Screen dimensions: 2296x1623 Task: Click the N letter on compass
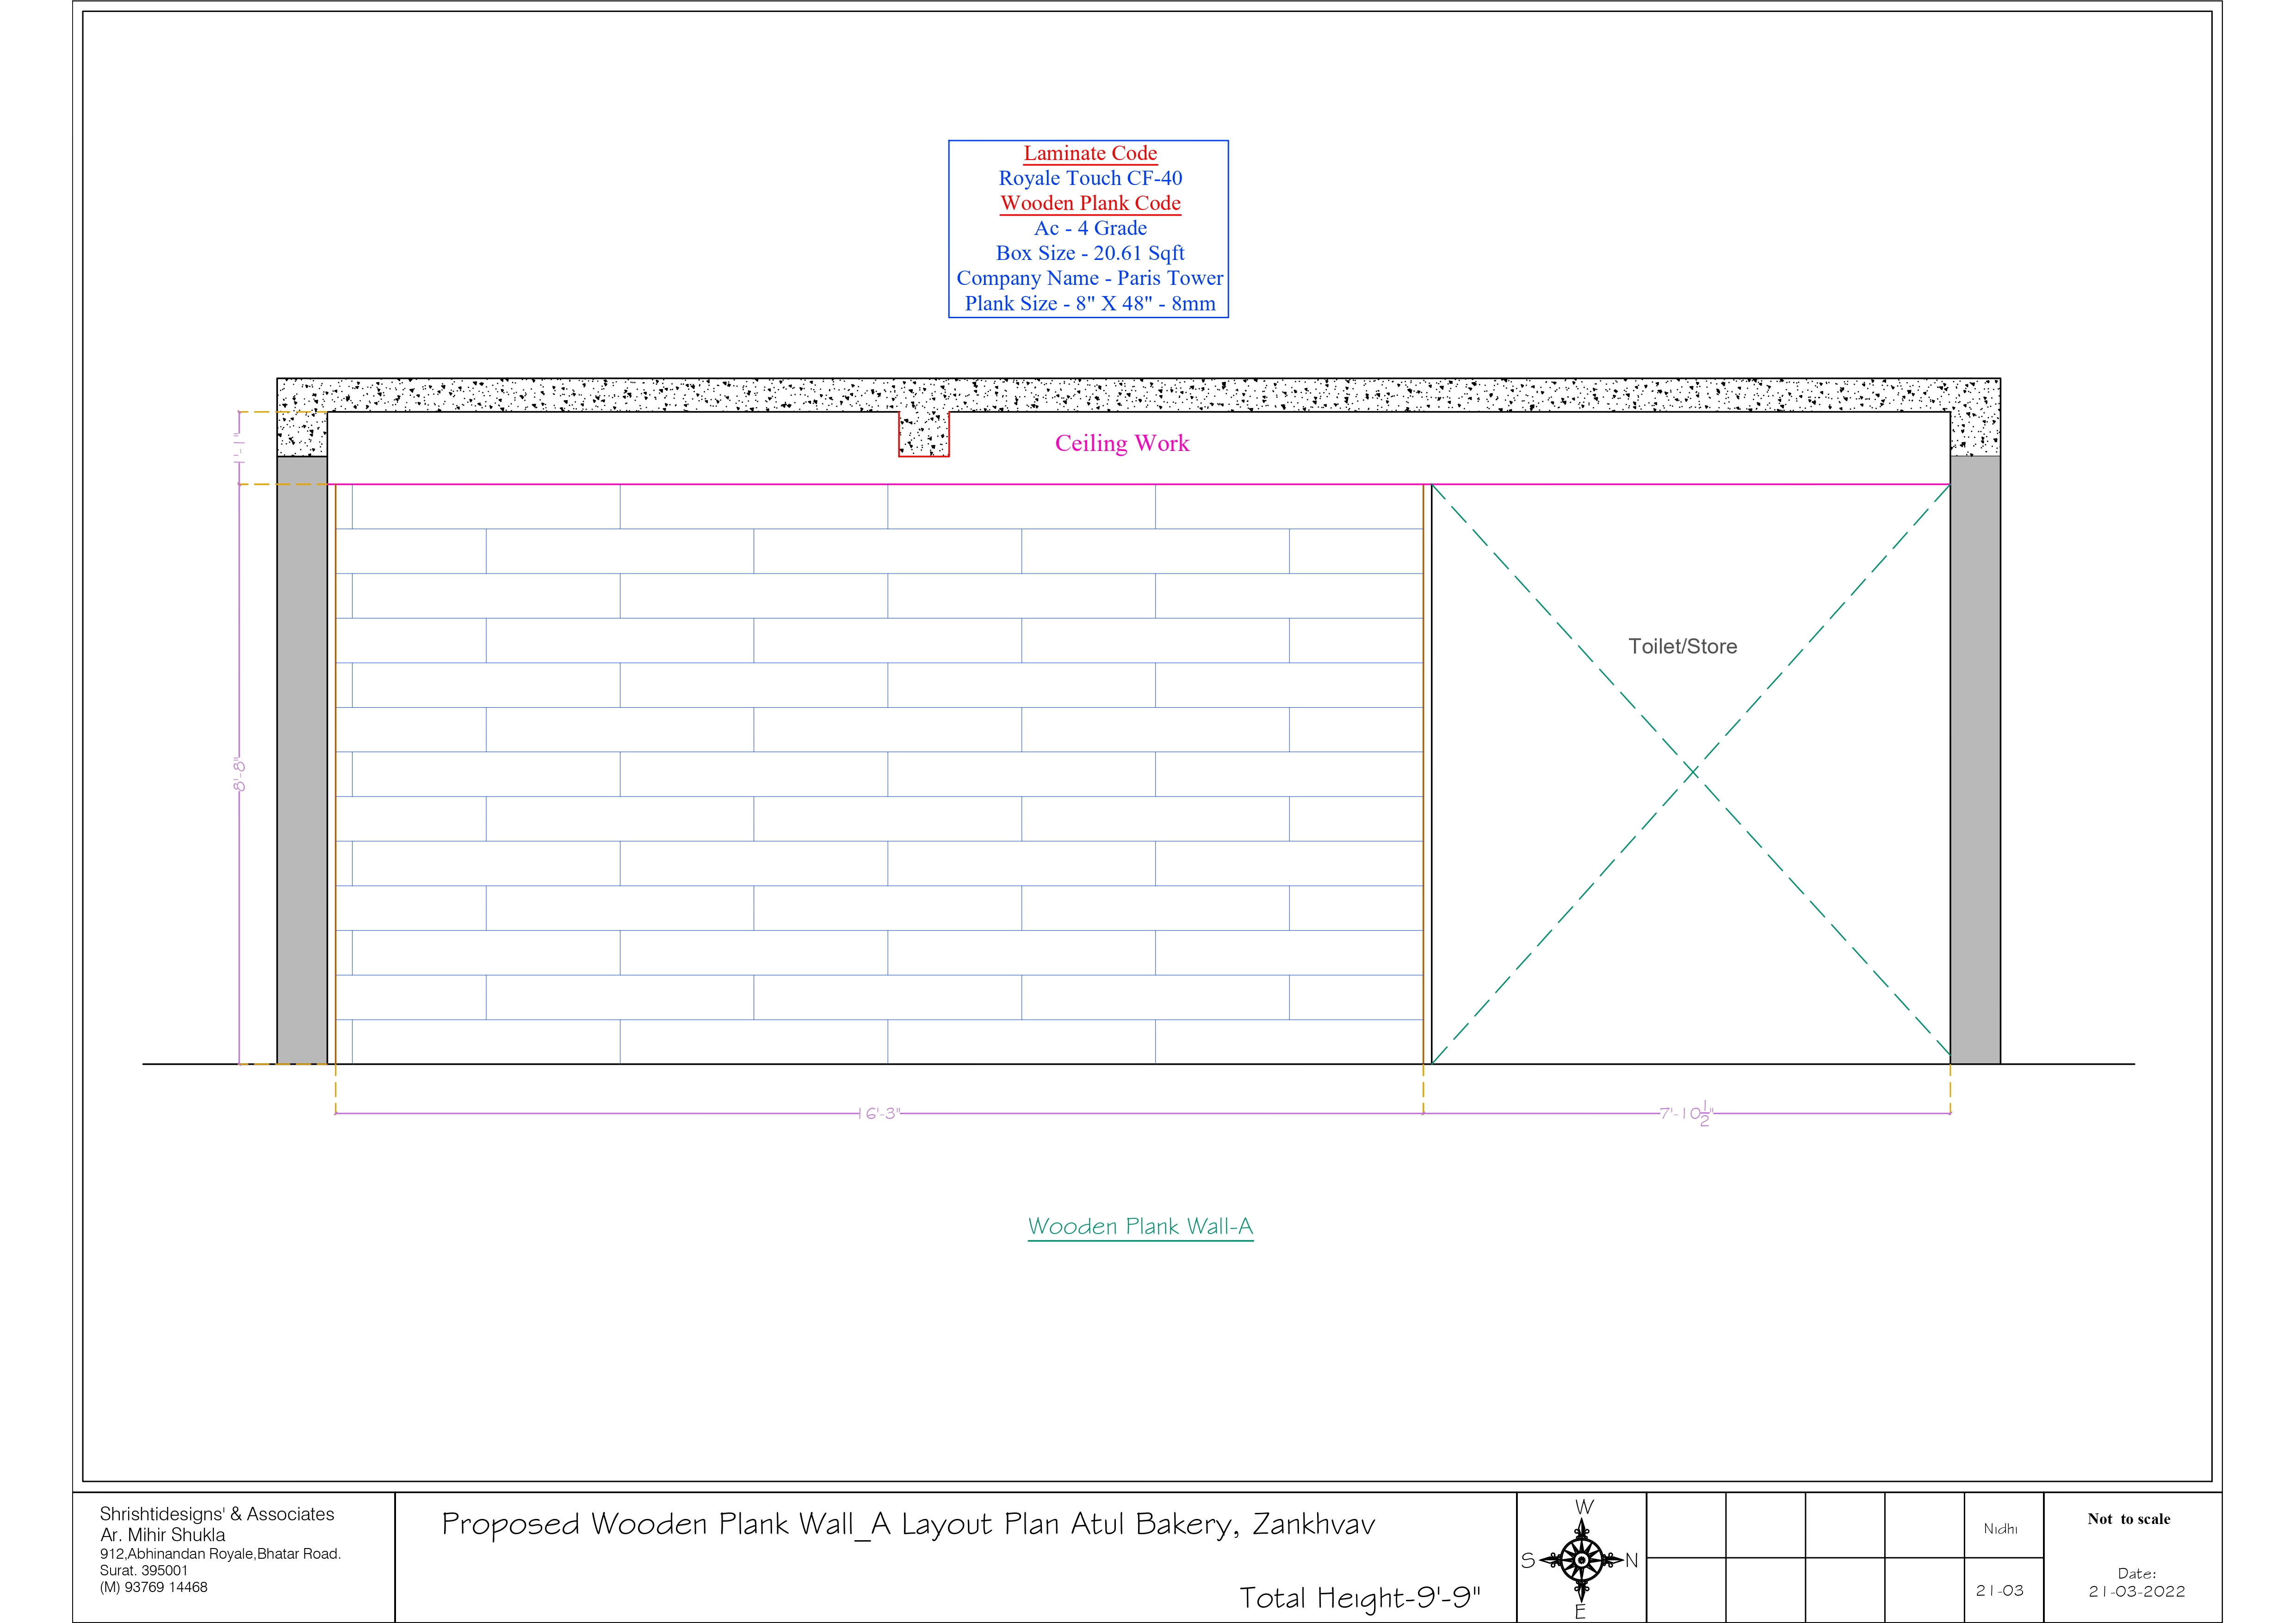(1631, 1561)
